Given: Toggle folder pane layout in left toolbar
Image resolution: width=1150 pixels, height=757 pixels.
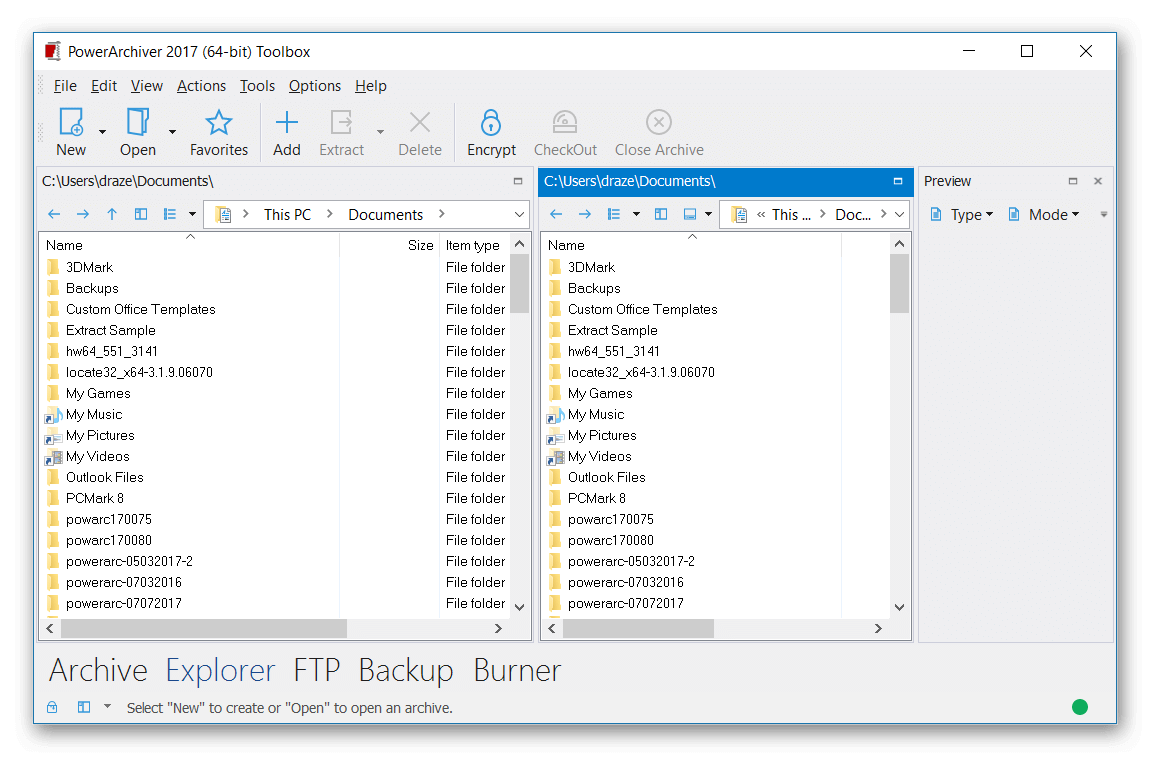Looking at the screenshot, I should 141,214.
